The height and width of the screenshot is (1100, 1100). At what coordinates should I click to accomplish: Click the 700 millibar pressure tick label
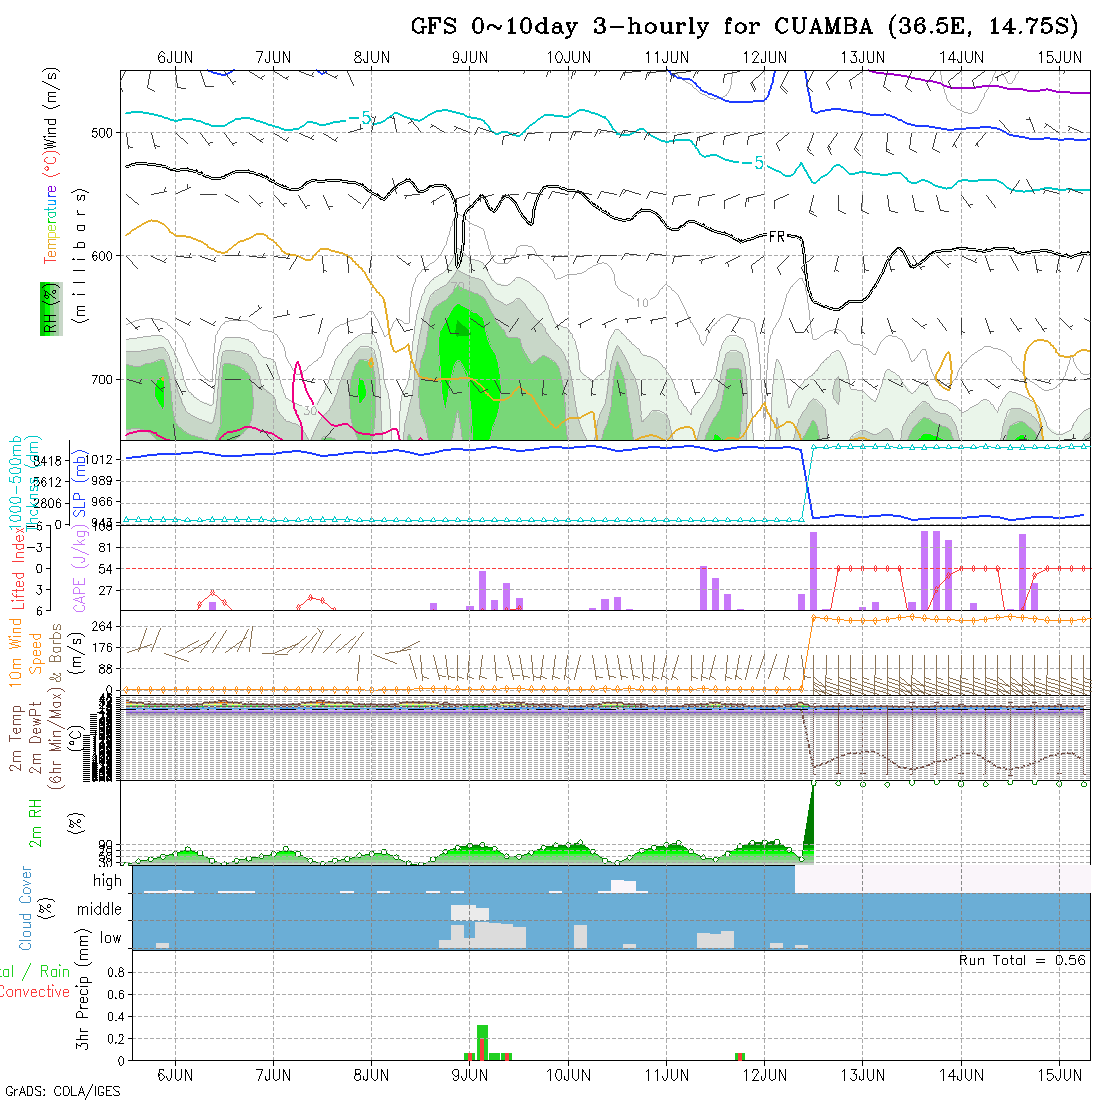click(104, 380)
